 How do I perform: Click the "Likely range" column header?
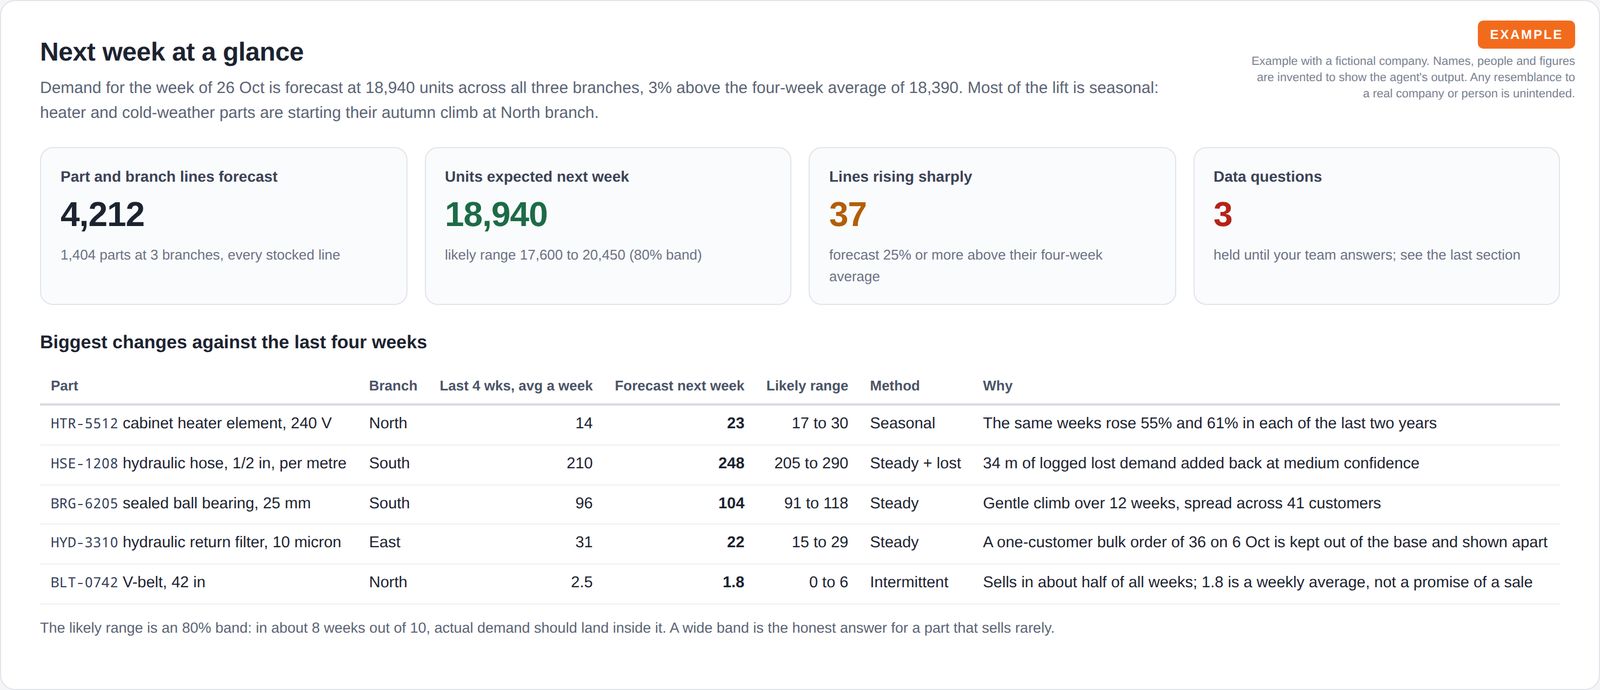click(807, 386)
